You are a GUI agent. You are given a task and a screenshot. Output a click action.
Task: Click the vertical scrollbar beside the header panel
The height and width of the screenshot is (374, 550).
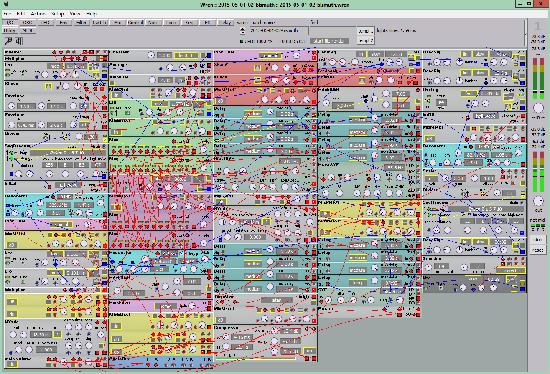[525, 32]
